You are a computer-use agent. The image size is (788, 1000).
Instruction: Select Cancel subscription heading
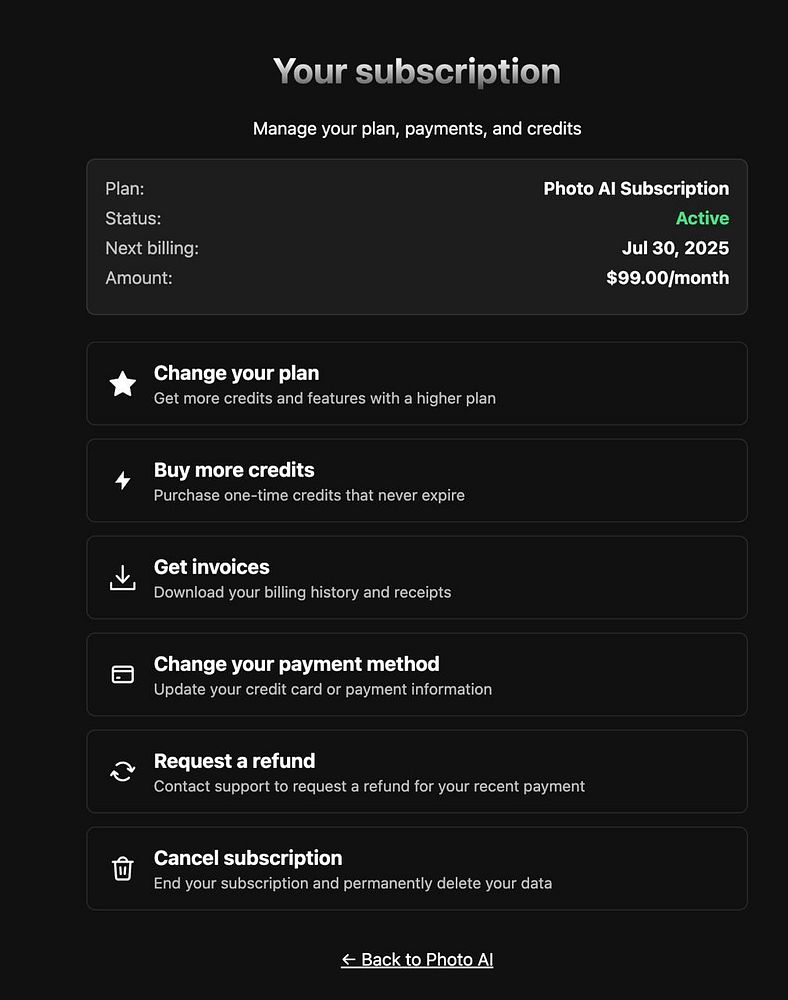click(x=248, y=858)
